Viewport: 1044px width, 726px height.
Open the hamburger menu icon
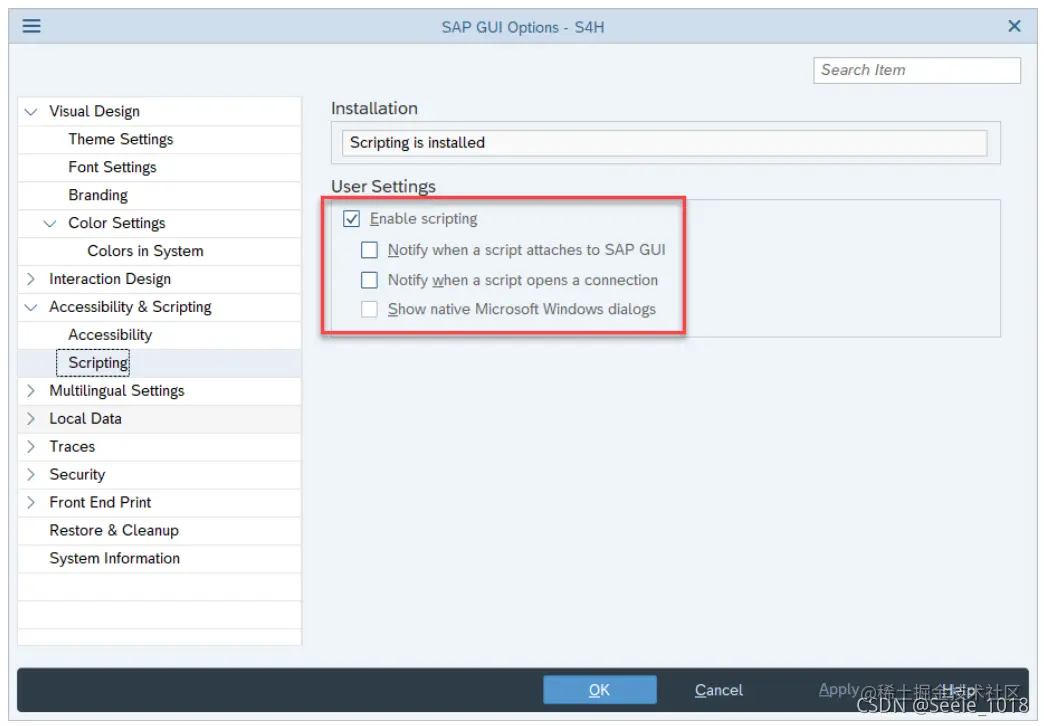pos(31,26)
